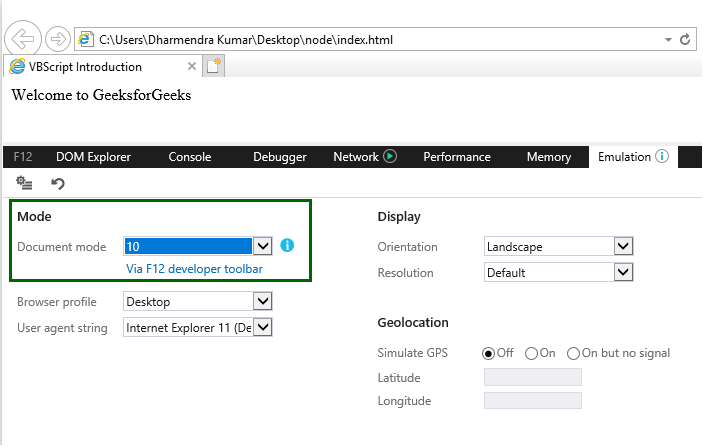
Task: Click the persist emulation settings icon
Action: [x=25, y=184]
